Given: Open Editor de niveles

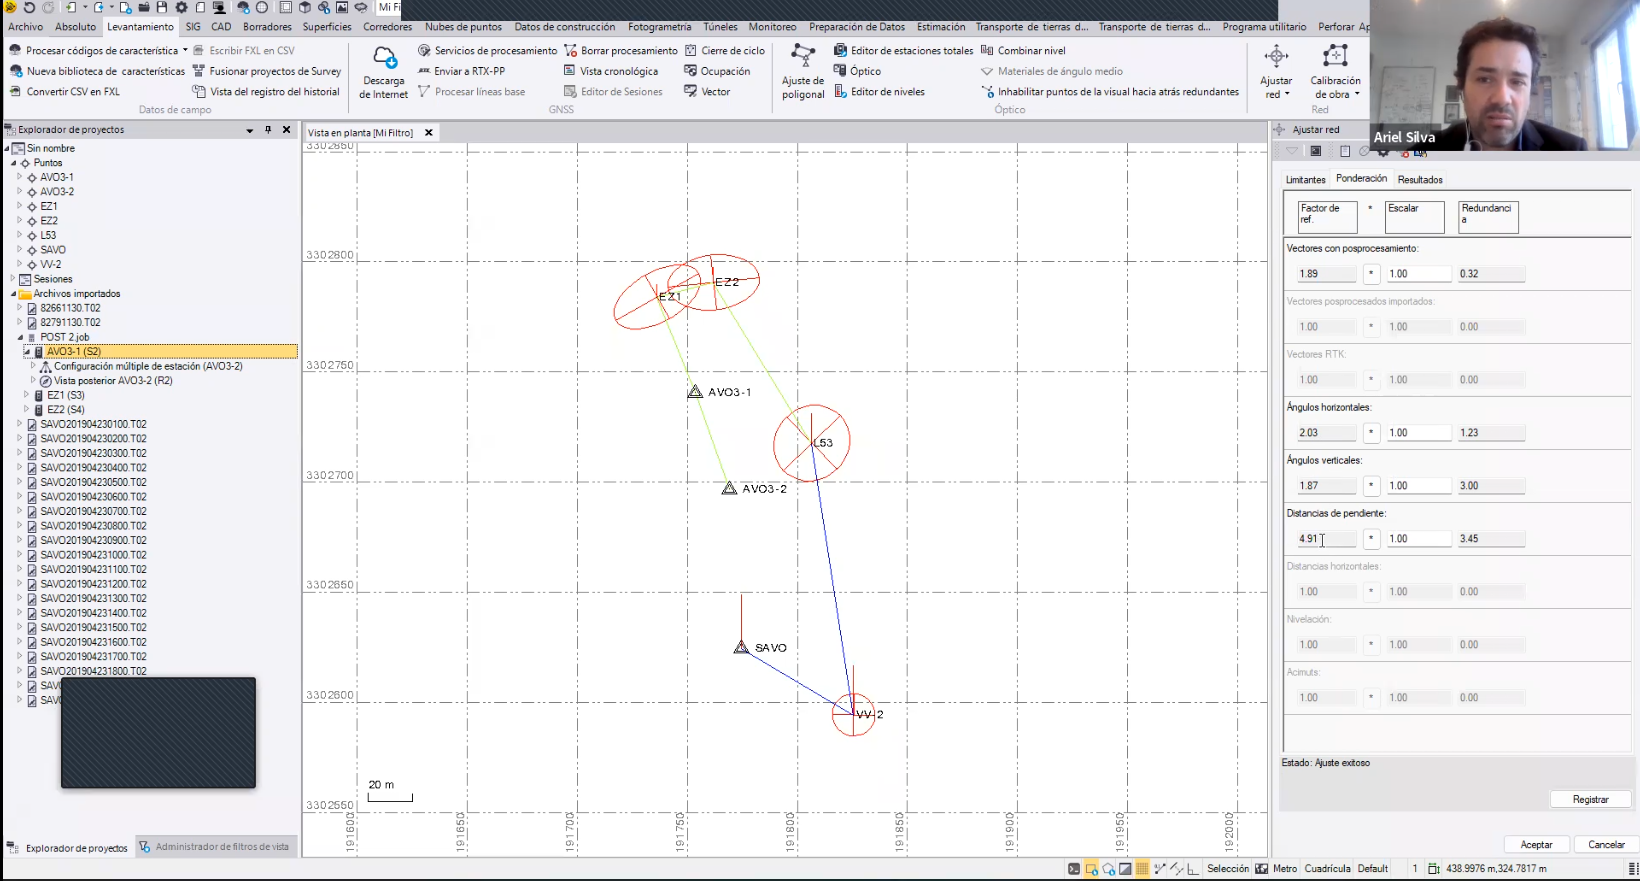Looking at the screenshot, I should click(x=879, y=91).
